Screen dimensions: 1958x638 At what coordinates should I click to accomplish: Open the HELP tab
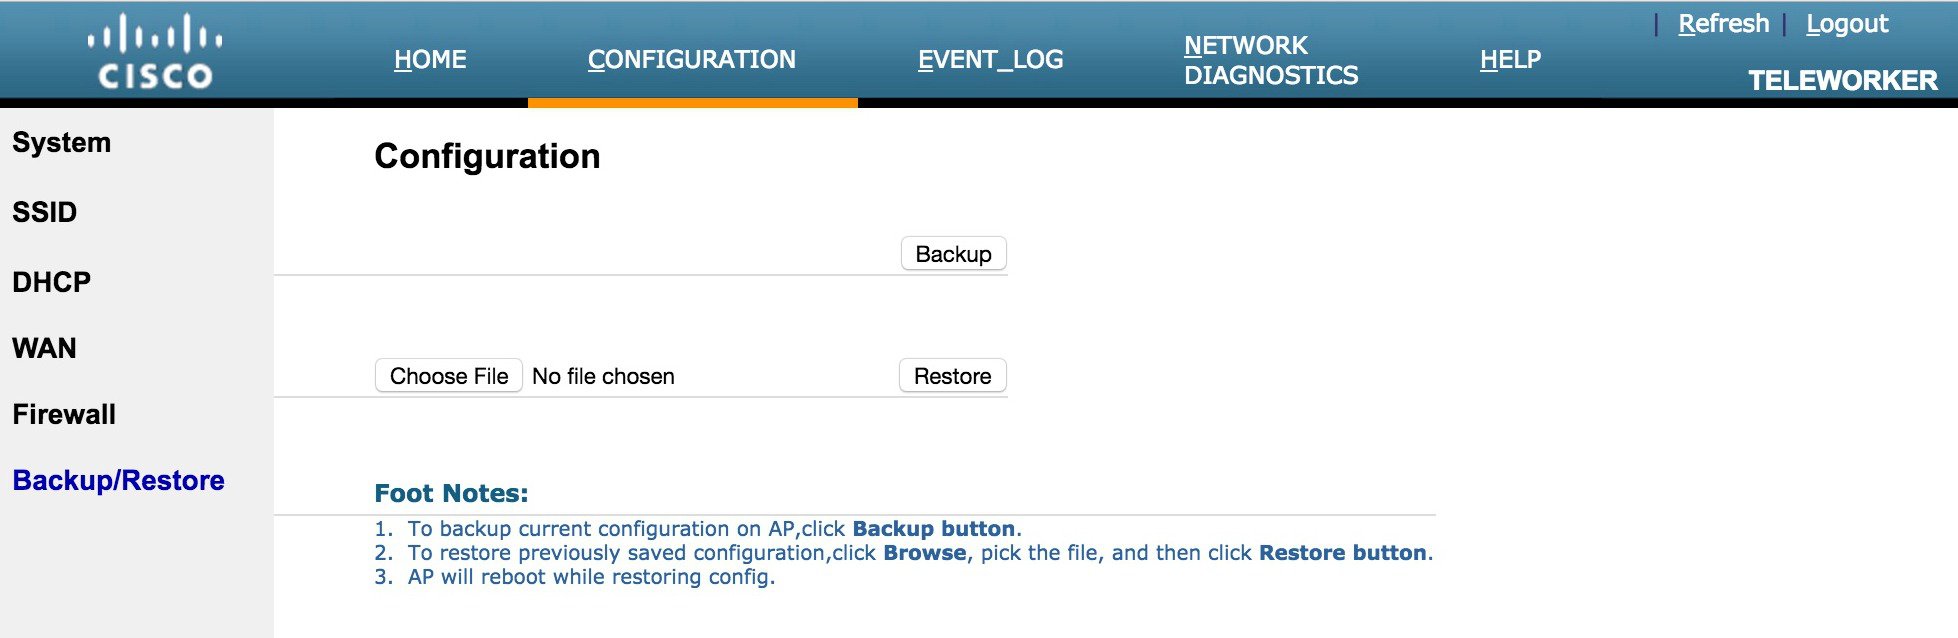(1510, 60)
